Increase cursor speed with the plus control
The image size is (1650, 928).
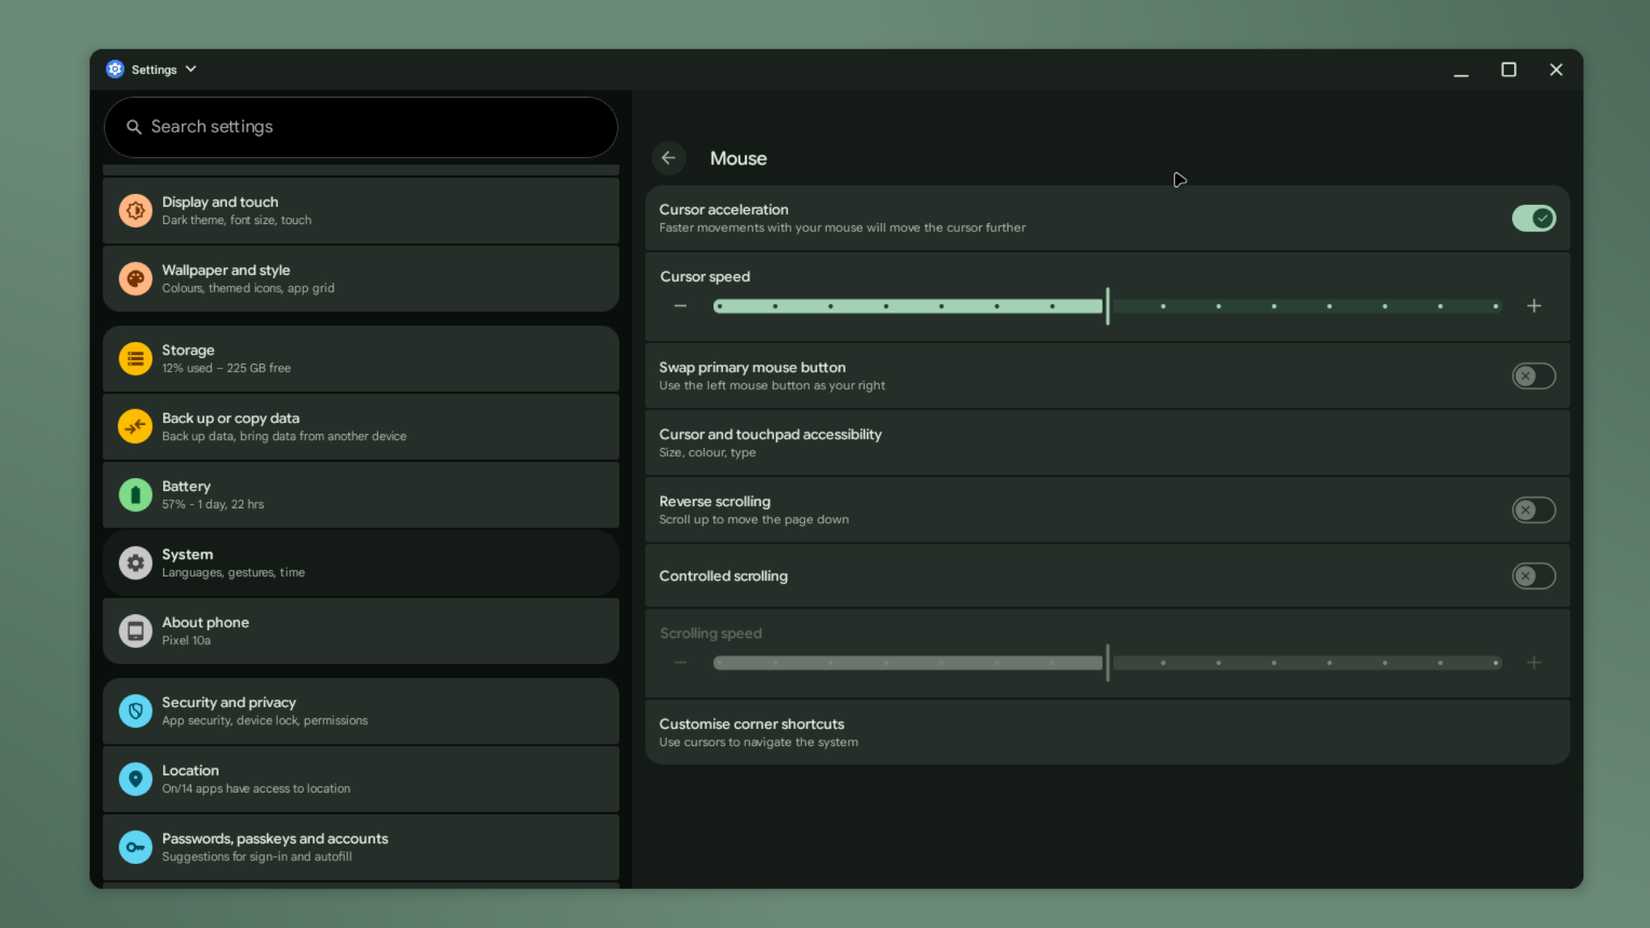click(x=1535, y=306)
